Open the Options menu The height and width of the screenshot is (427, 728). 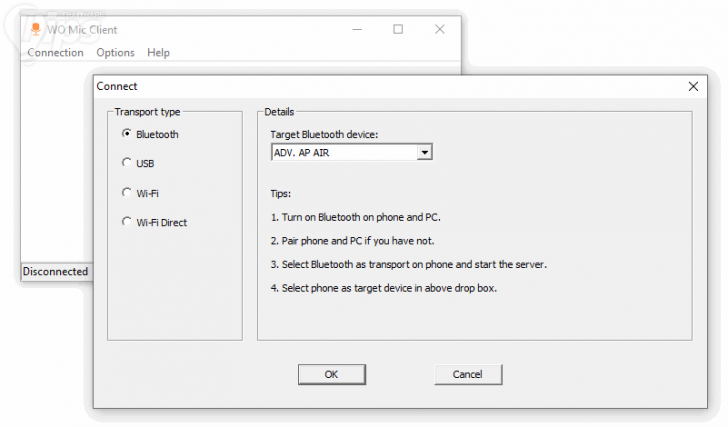[x=116, y=52]
